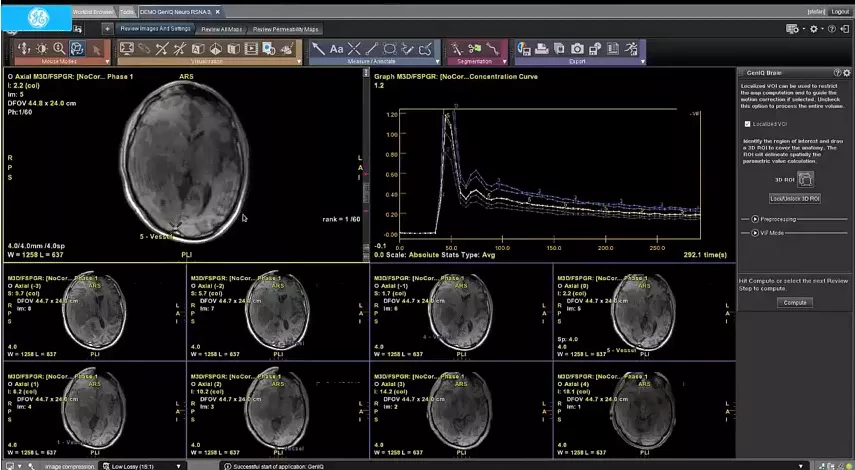
Task: Open the Mouse Modes group dropdown arrow
Action: coord(107,62)
